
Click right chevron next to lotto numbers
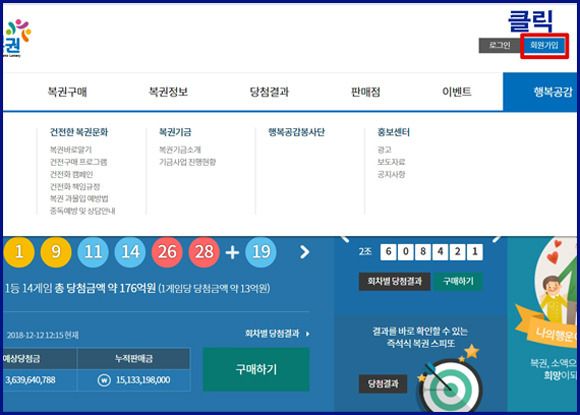[304, 252]
